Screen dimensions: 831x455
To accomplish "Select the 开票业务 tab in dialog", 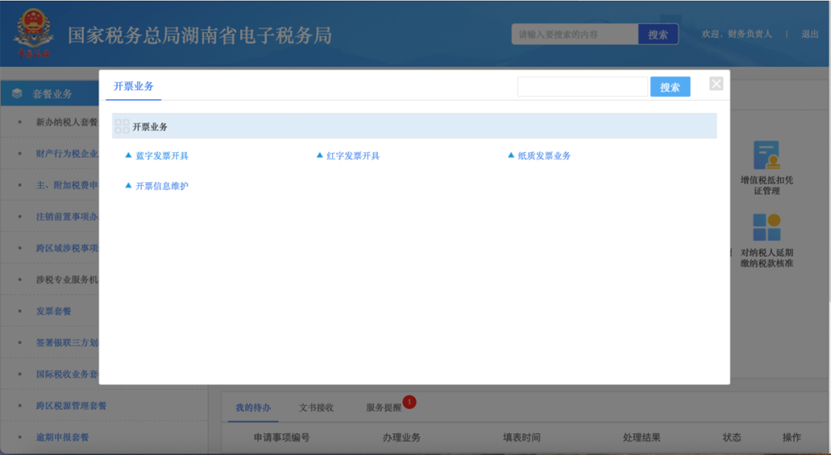I will click(x=134, y=86).
